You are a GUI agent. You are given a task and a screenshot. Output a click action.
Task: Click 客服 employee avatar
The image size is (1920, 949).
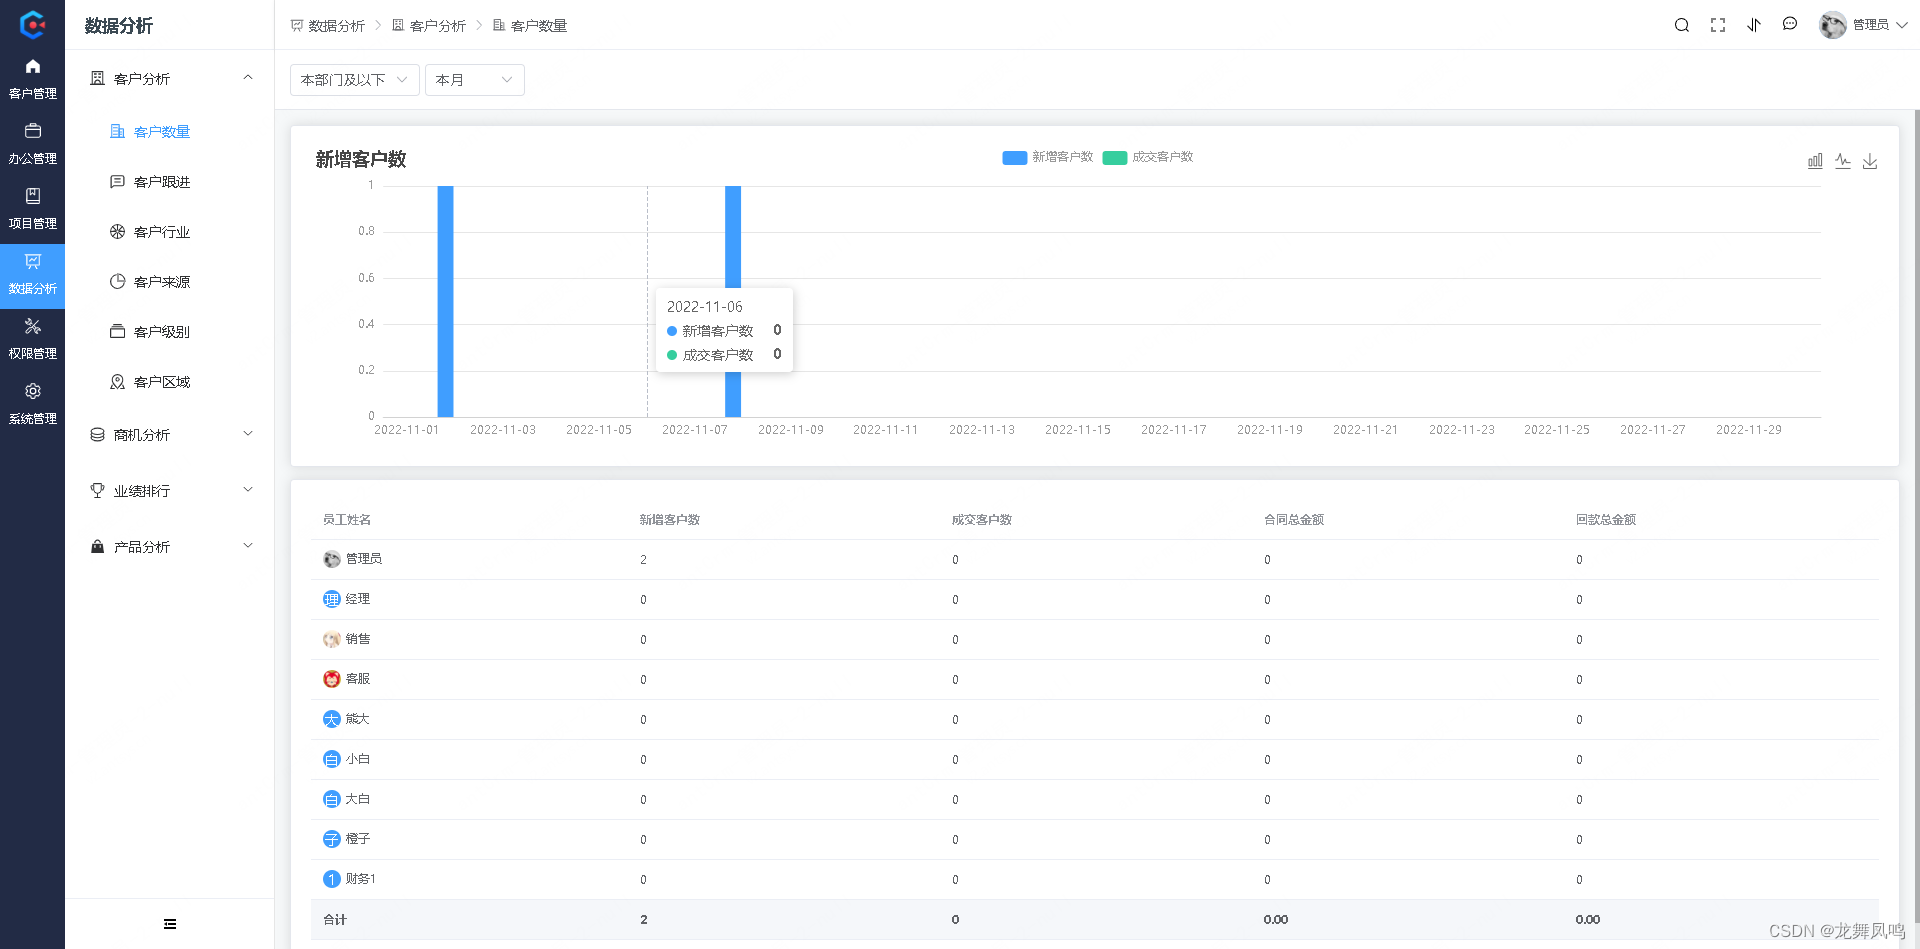click(x=332, y=679)
